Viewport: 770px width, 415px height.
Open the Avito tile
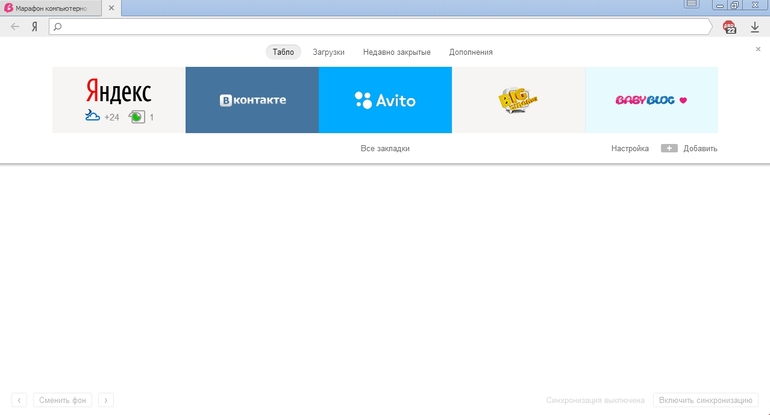385,100
